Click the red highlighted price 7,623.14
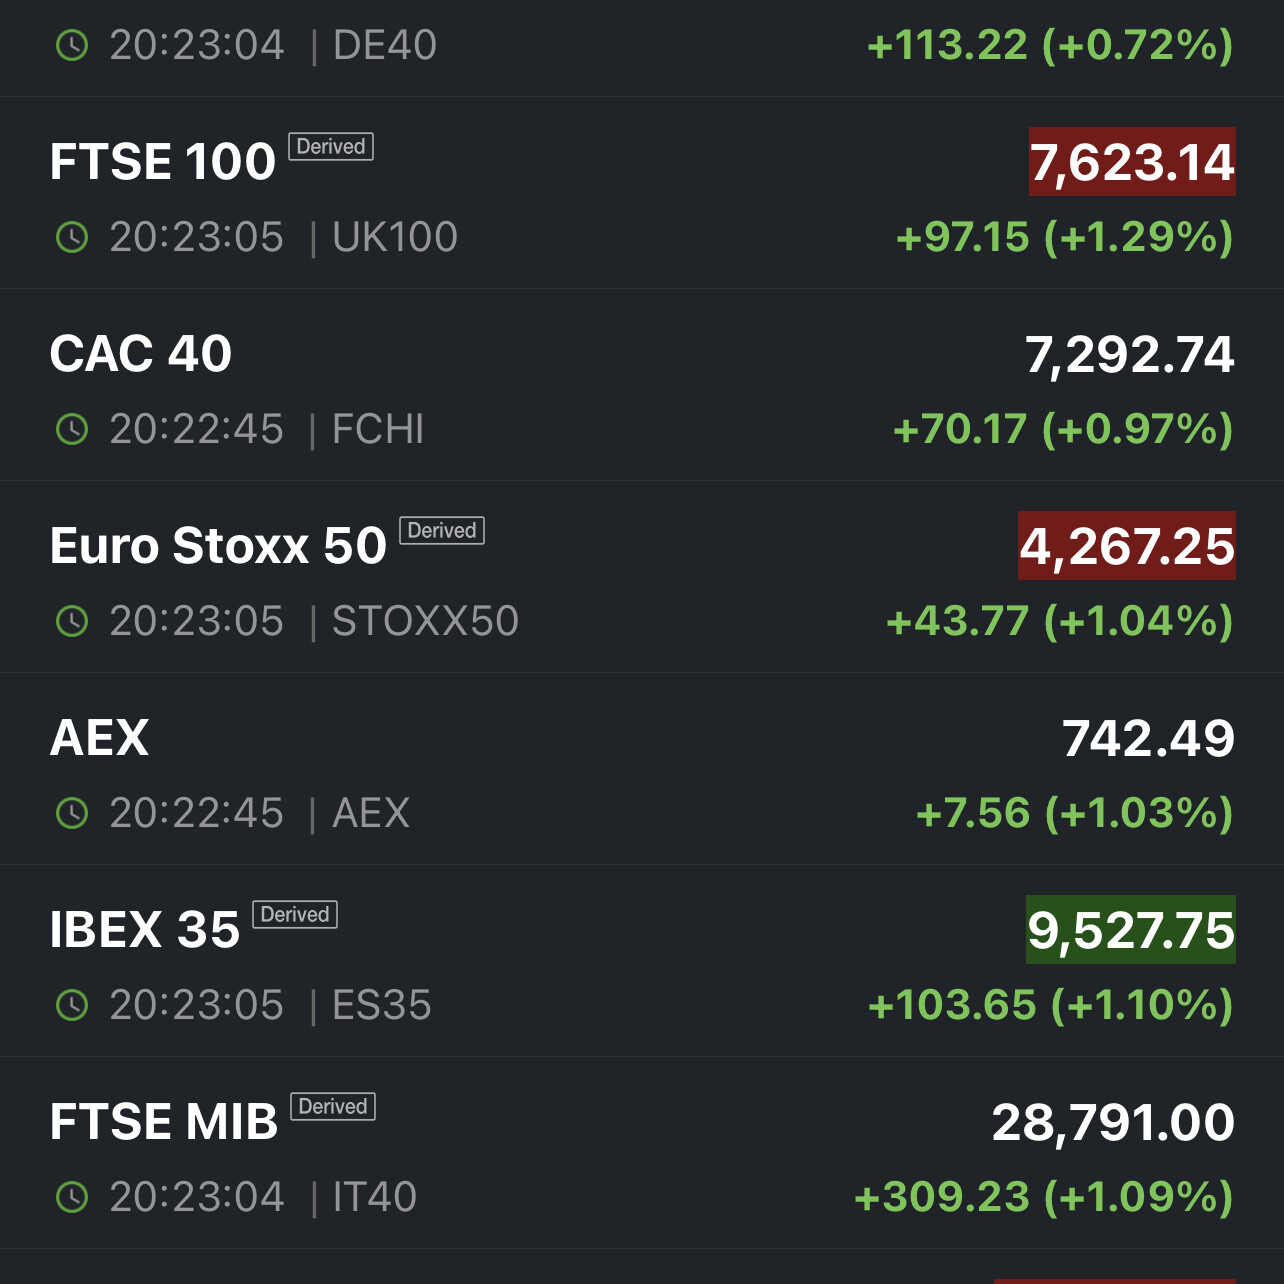 point(1132,162)
